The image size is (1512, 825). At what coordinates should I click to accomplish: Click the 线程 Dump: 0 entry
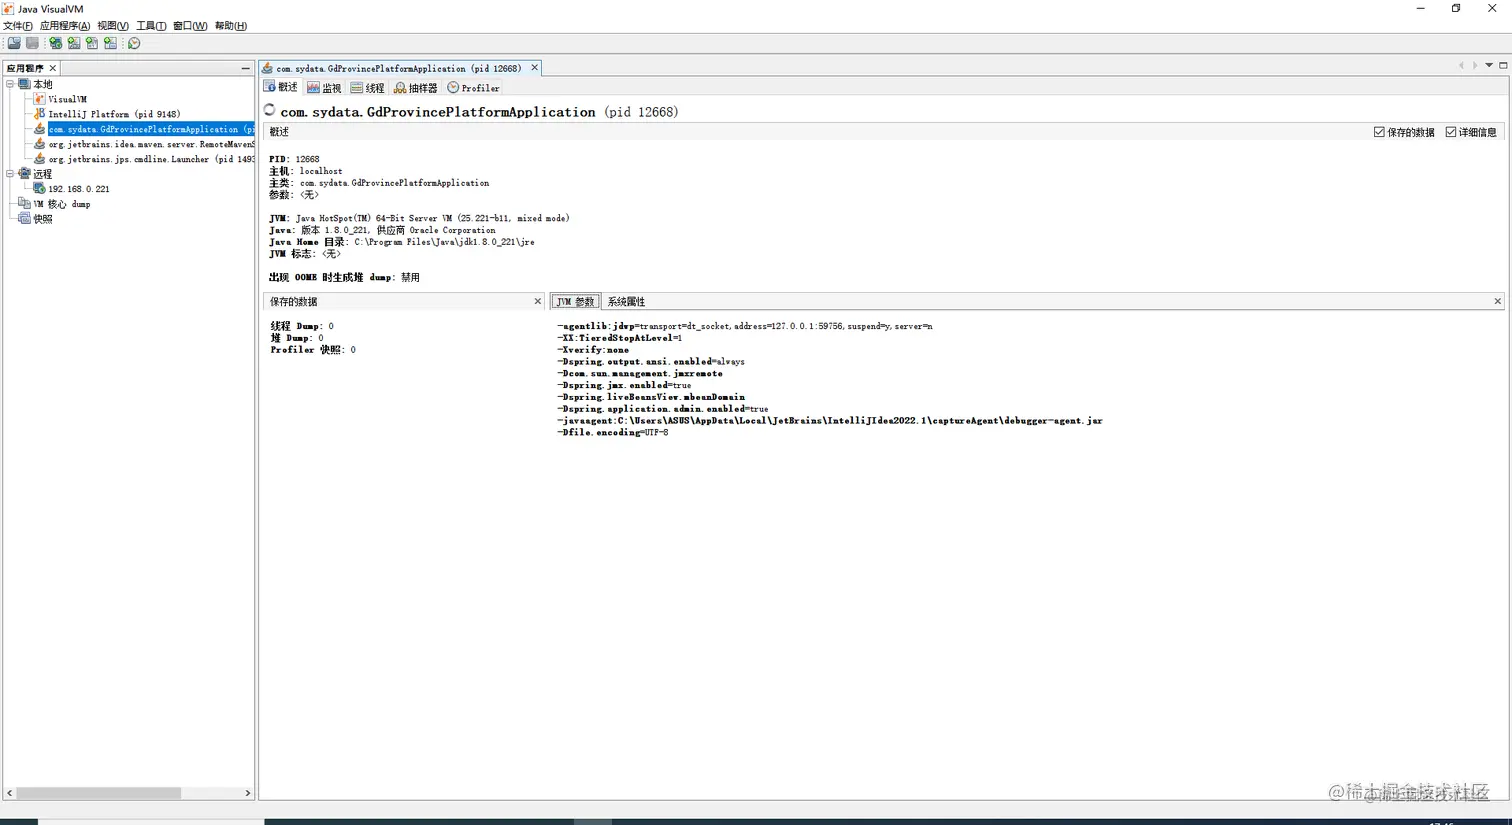(x=302, y=326)
